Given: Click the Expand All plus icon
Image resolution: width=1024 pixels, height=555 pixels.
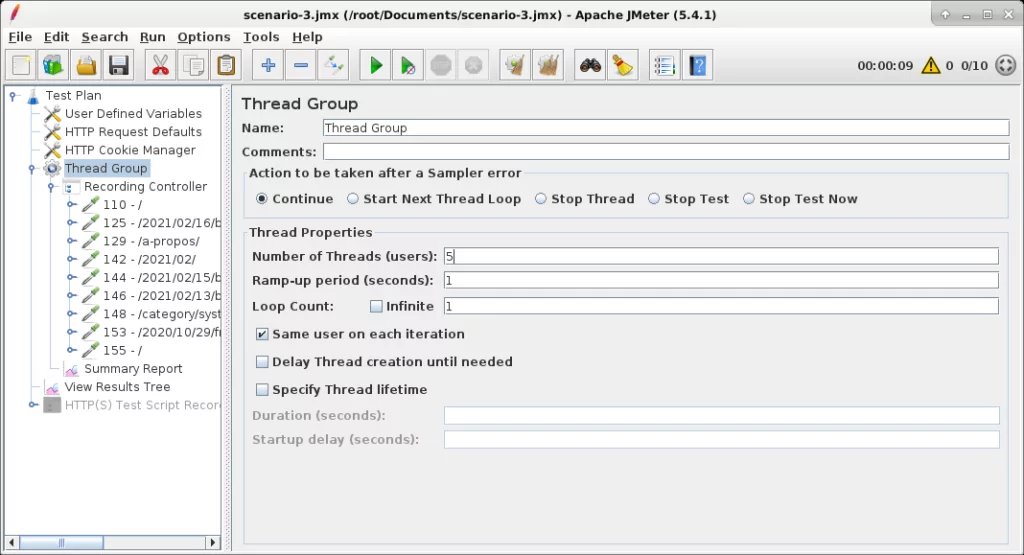Looking at the screenshot, I should coord(268,65).
